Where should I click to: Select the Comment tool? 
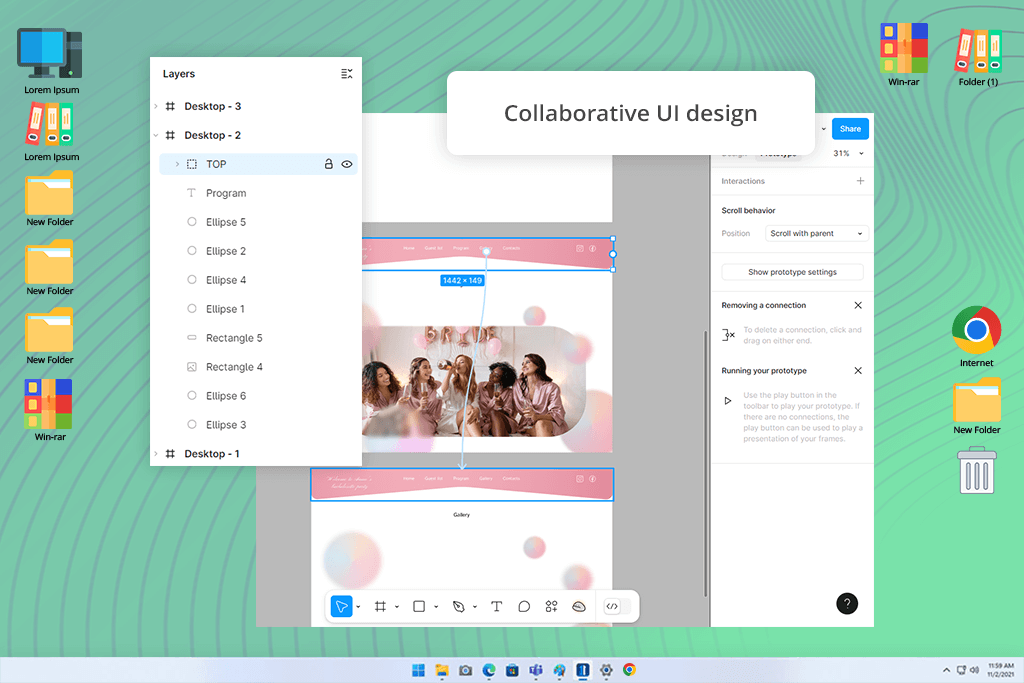pos(524,607)
